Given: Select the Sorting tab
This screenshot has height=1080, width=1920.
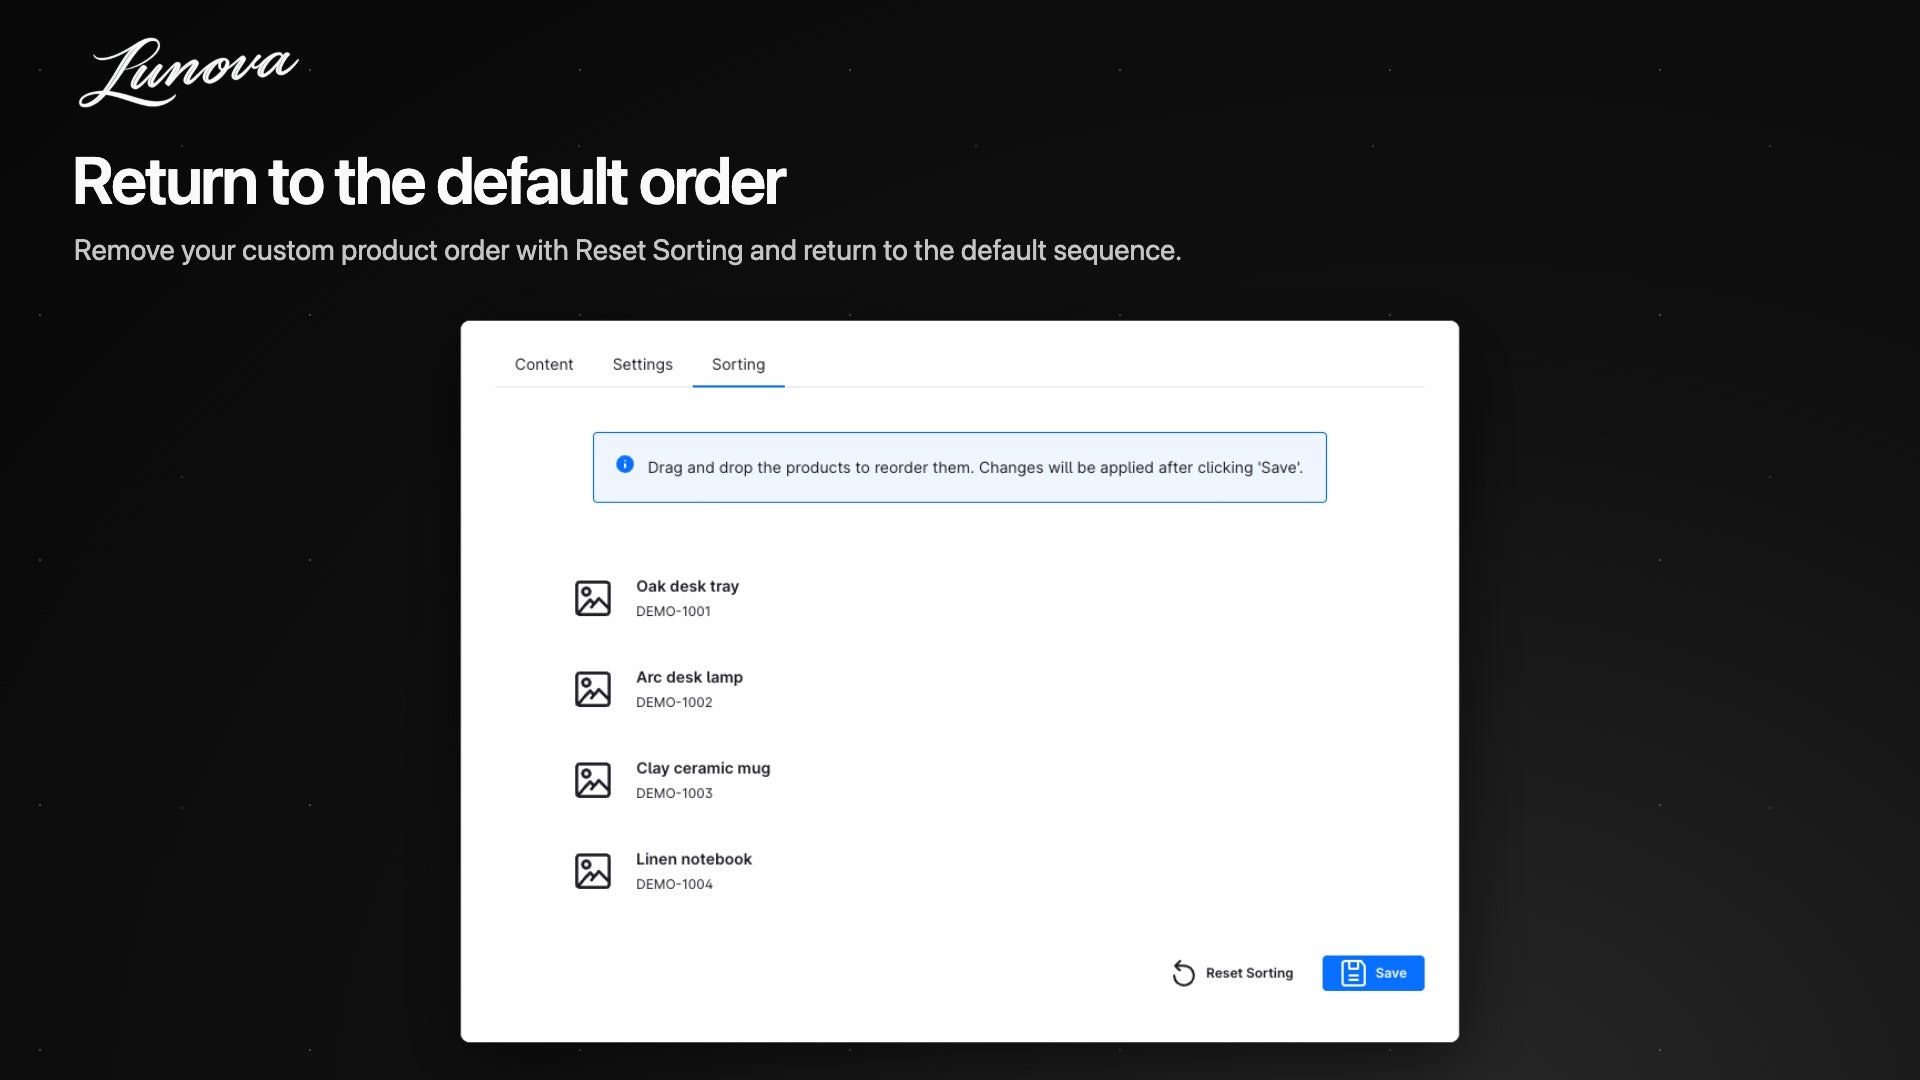Looking at the screenshot, I should [738, 364].
